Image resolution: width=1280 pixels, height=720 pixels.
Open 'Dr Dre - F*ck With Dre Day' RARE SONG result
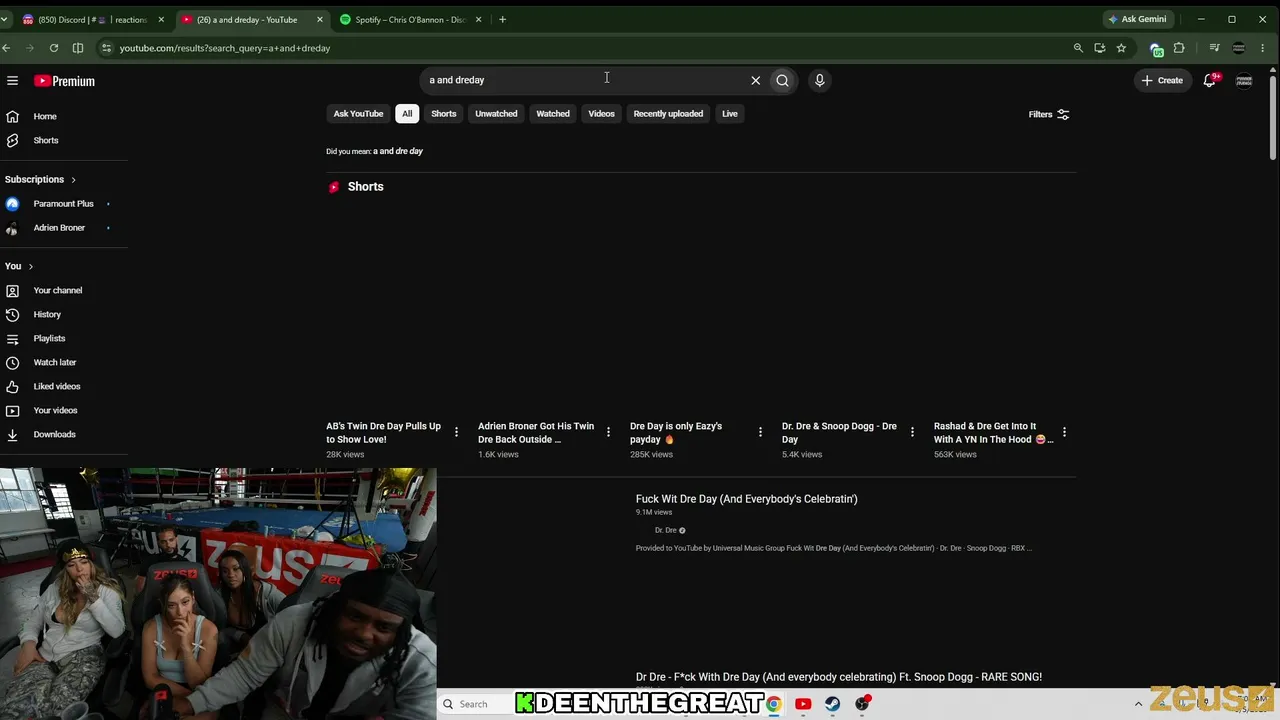point(839,677)
